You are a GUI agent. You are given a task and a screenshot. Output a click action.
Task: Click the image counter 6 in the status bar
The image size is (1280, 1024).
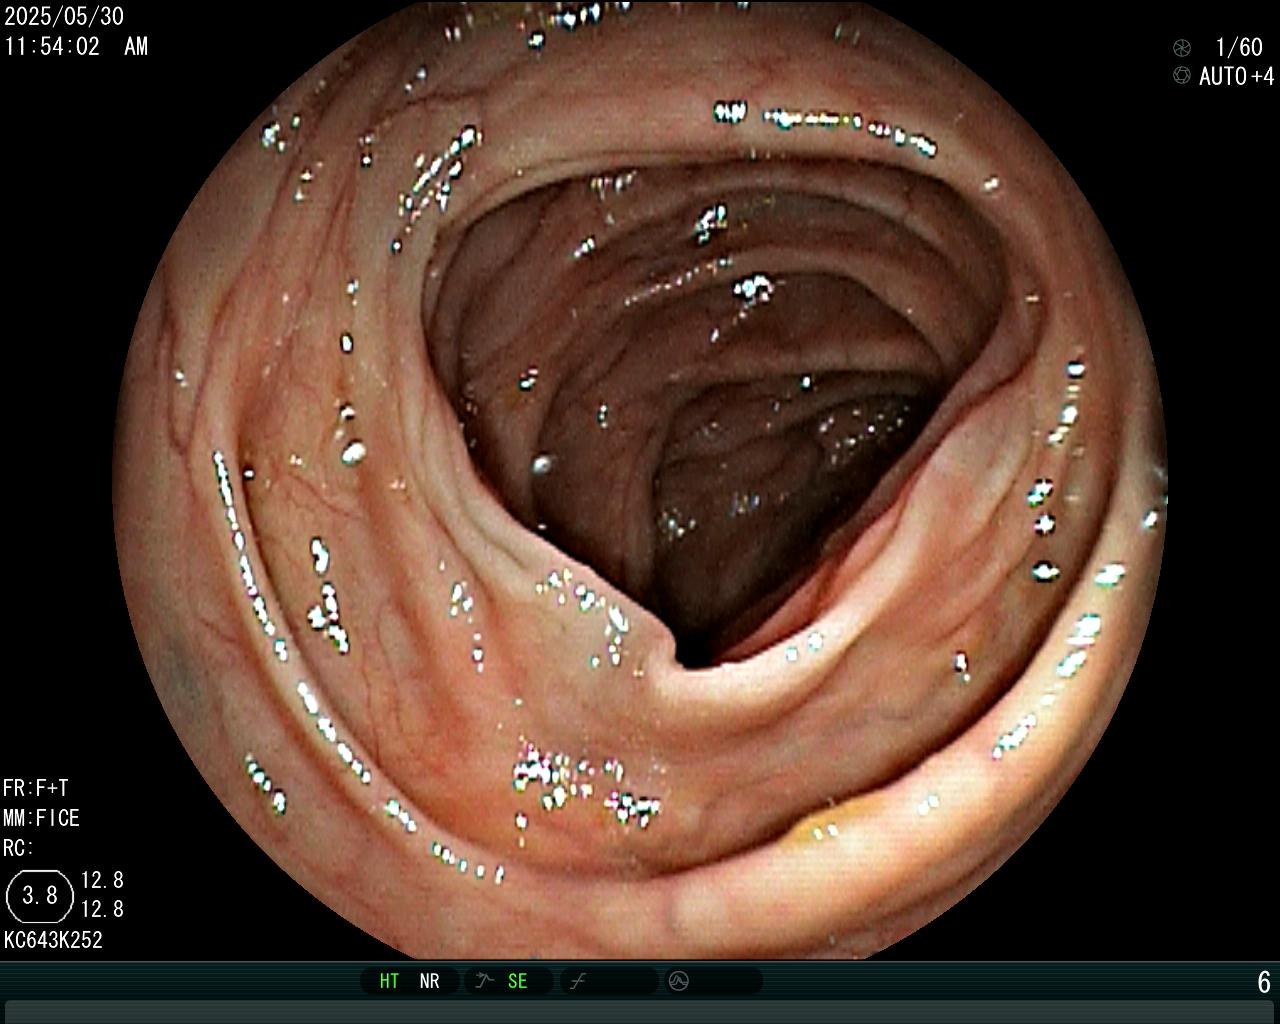tap(1264, 982)
